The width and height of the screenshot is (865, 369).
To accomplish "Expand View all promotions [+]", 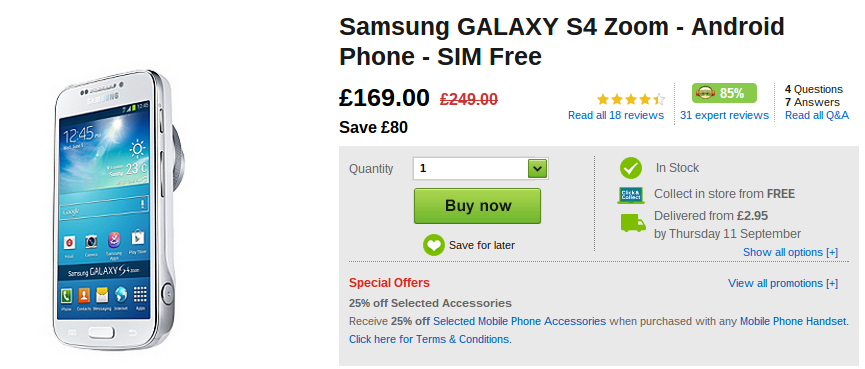I will [x=783, y=283].
